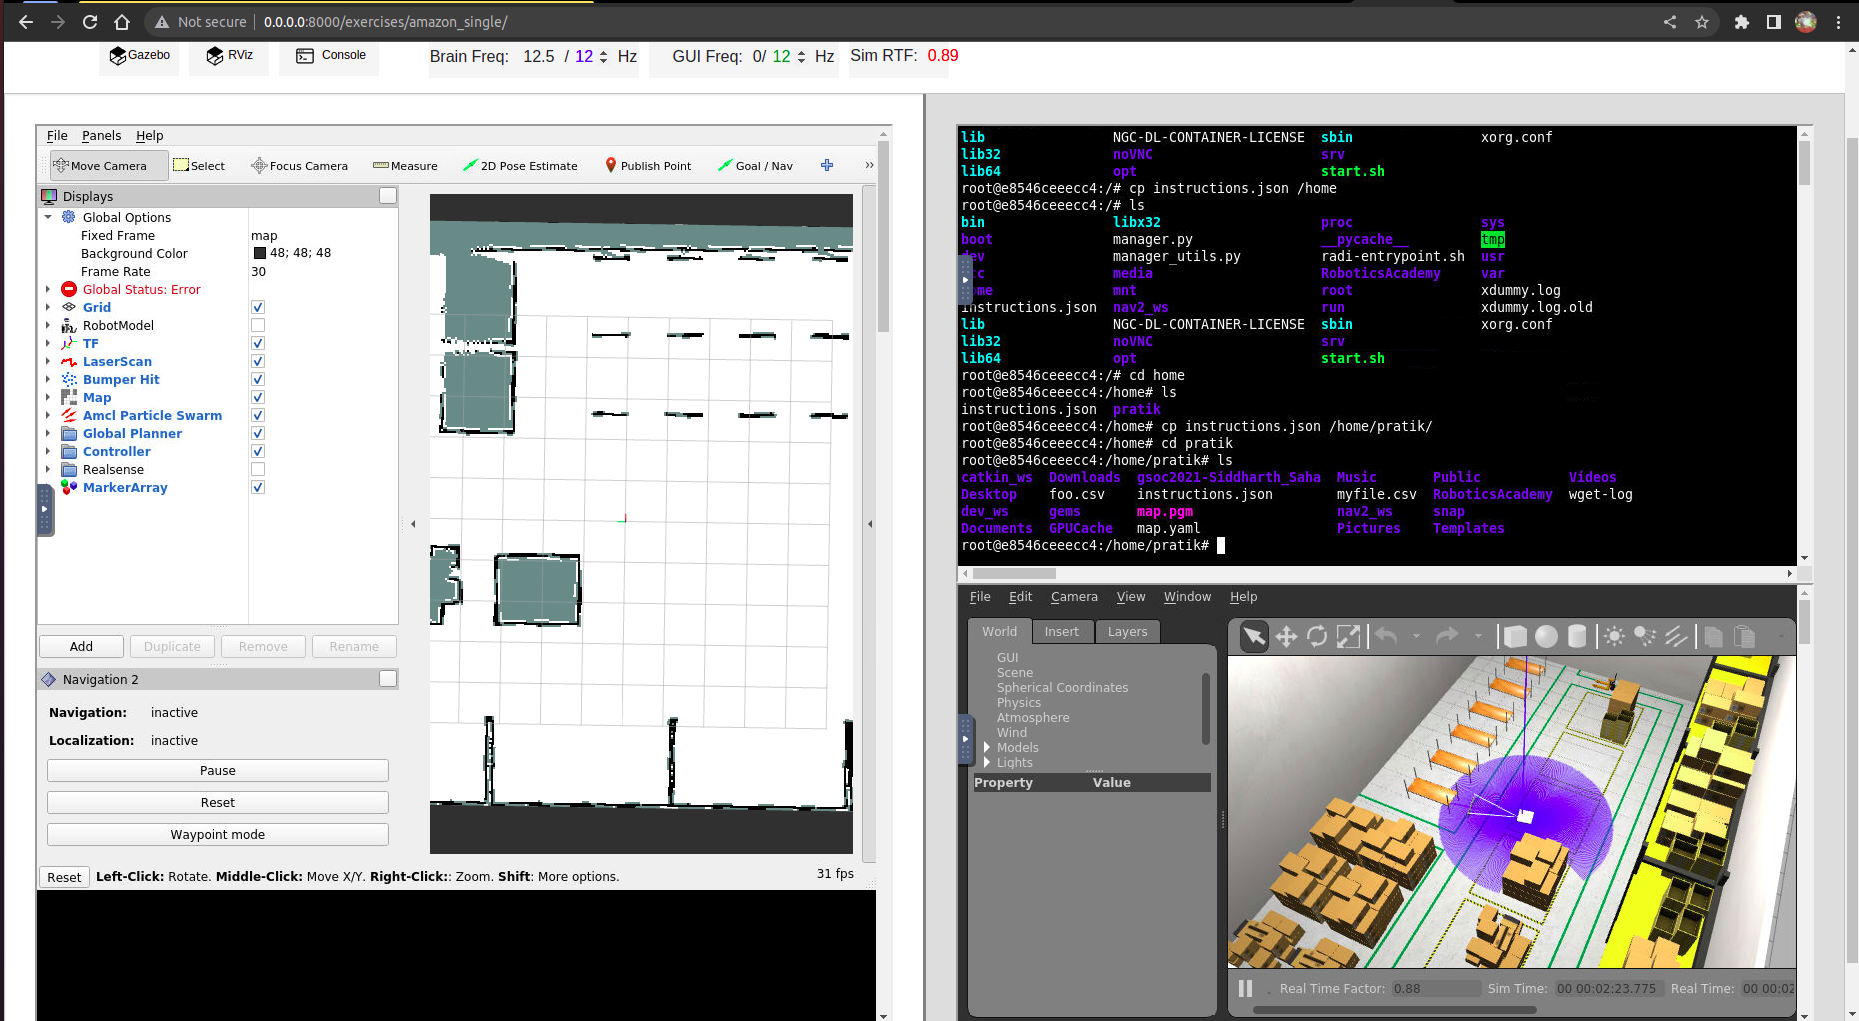Pause the Gazebo simulation
Viewport: 1859px width, 1021px height.
pyautogui.click(x=1245, y=988)
